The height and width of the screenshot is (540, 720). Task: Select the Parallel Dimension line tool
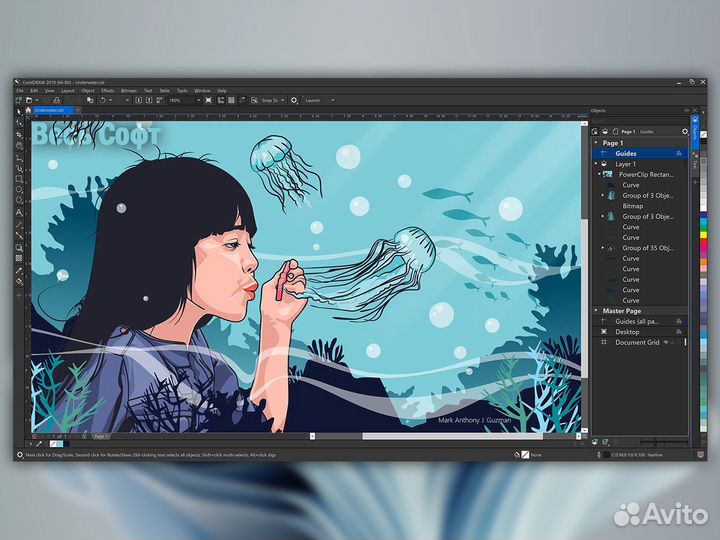[19, 225]
